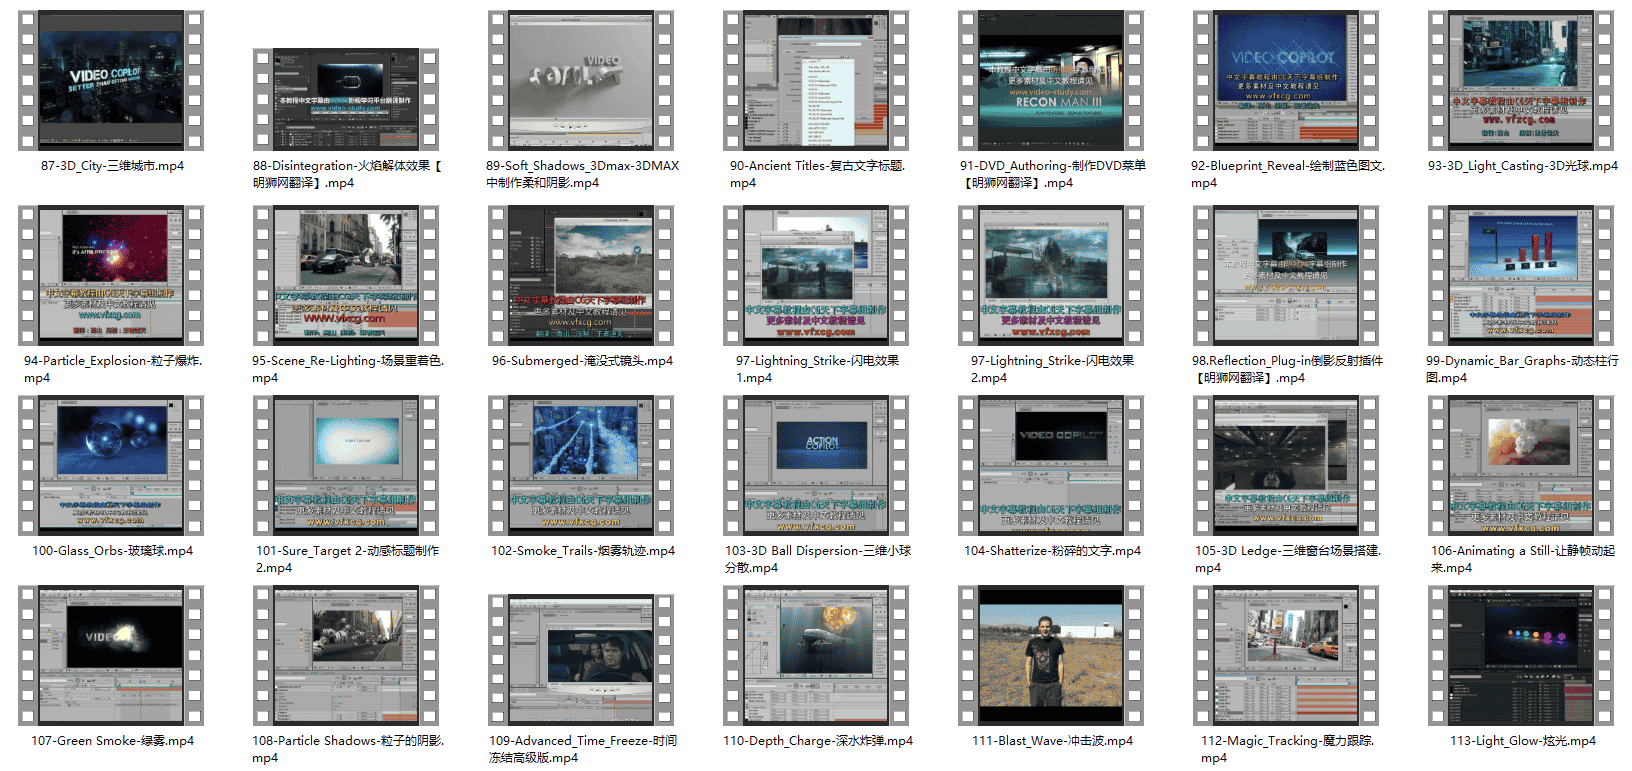This screenshot has height=771, width=1632.
Task: Select the 92-Blueprint_Reveal video thumbnail
Action: click(x=1286, y=80)
